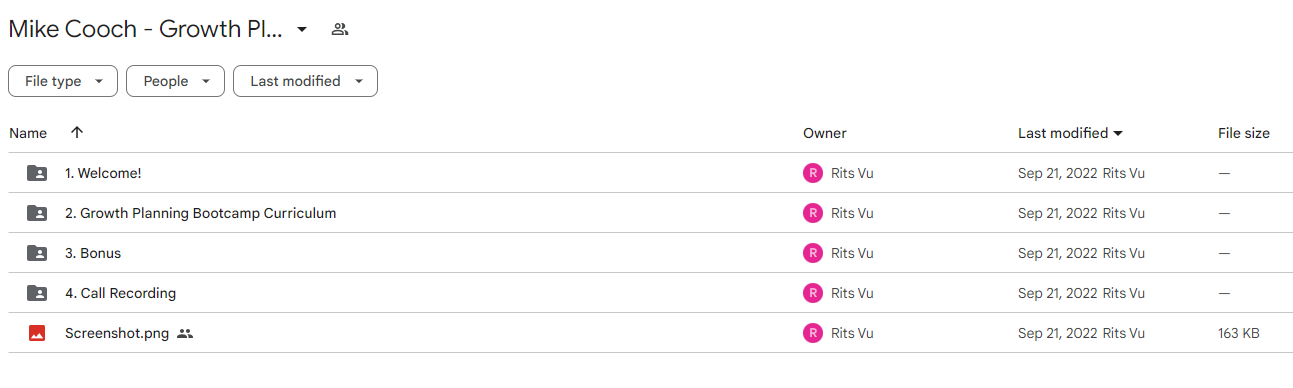
Task: Toggle sort direction with the Name arrow
Action: [x=77, y=133]
